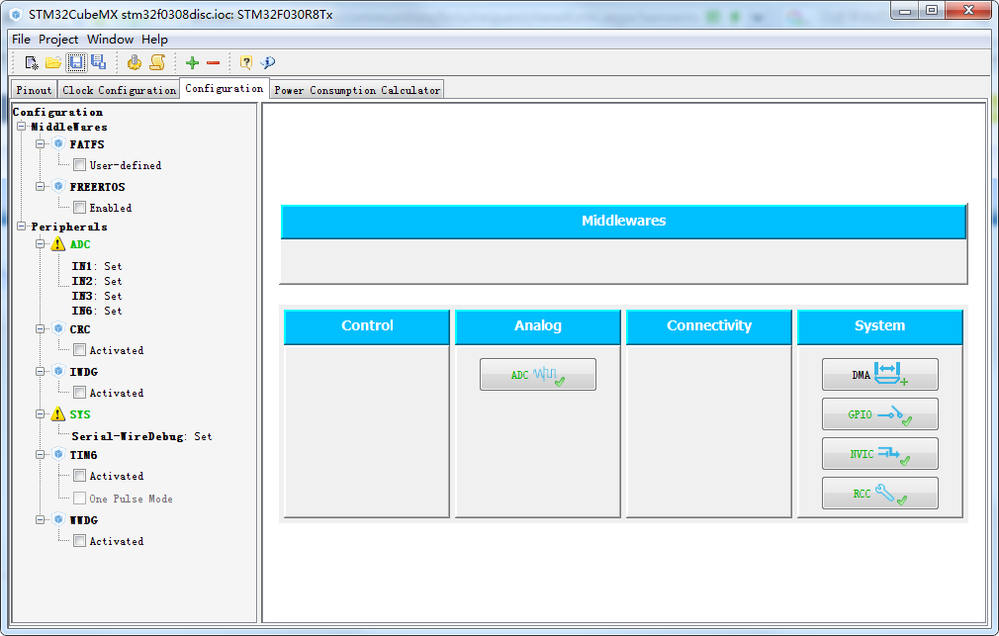Image resolution: width=999 pixels, height=636 pixels.
Task: Tick the WWDG Activated checkbox
Action: (80, 541)
